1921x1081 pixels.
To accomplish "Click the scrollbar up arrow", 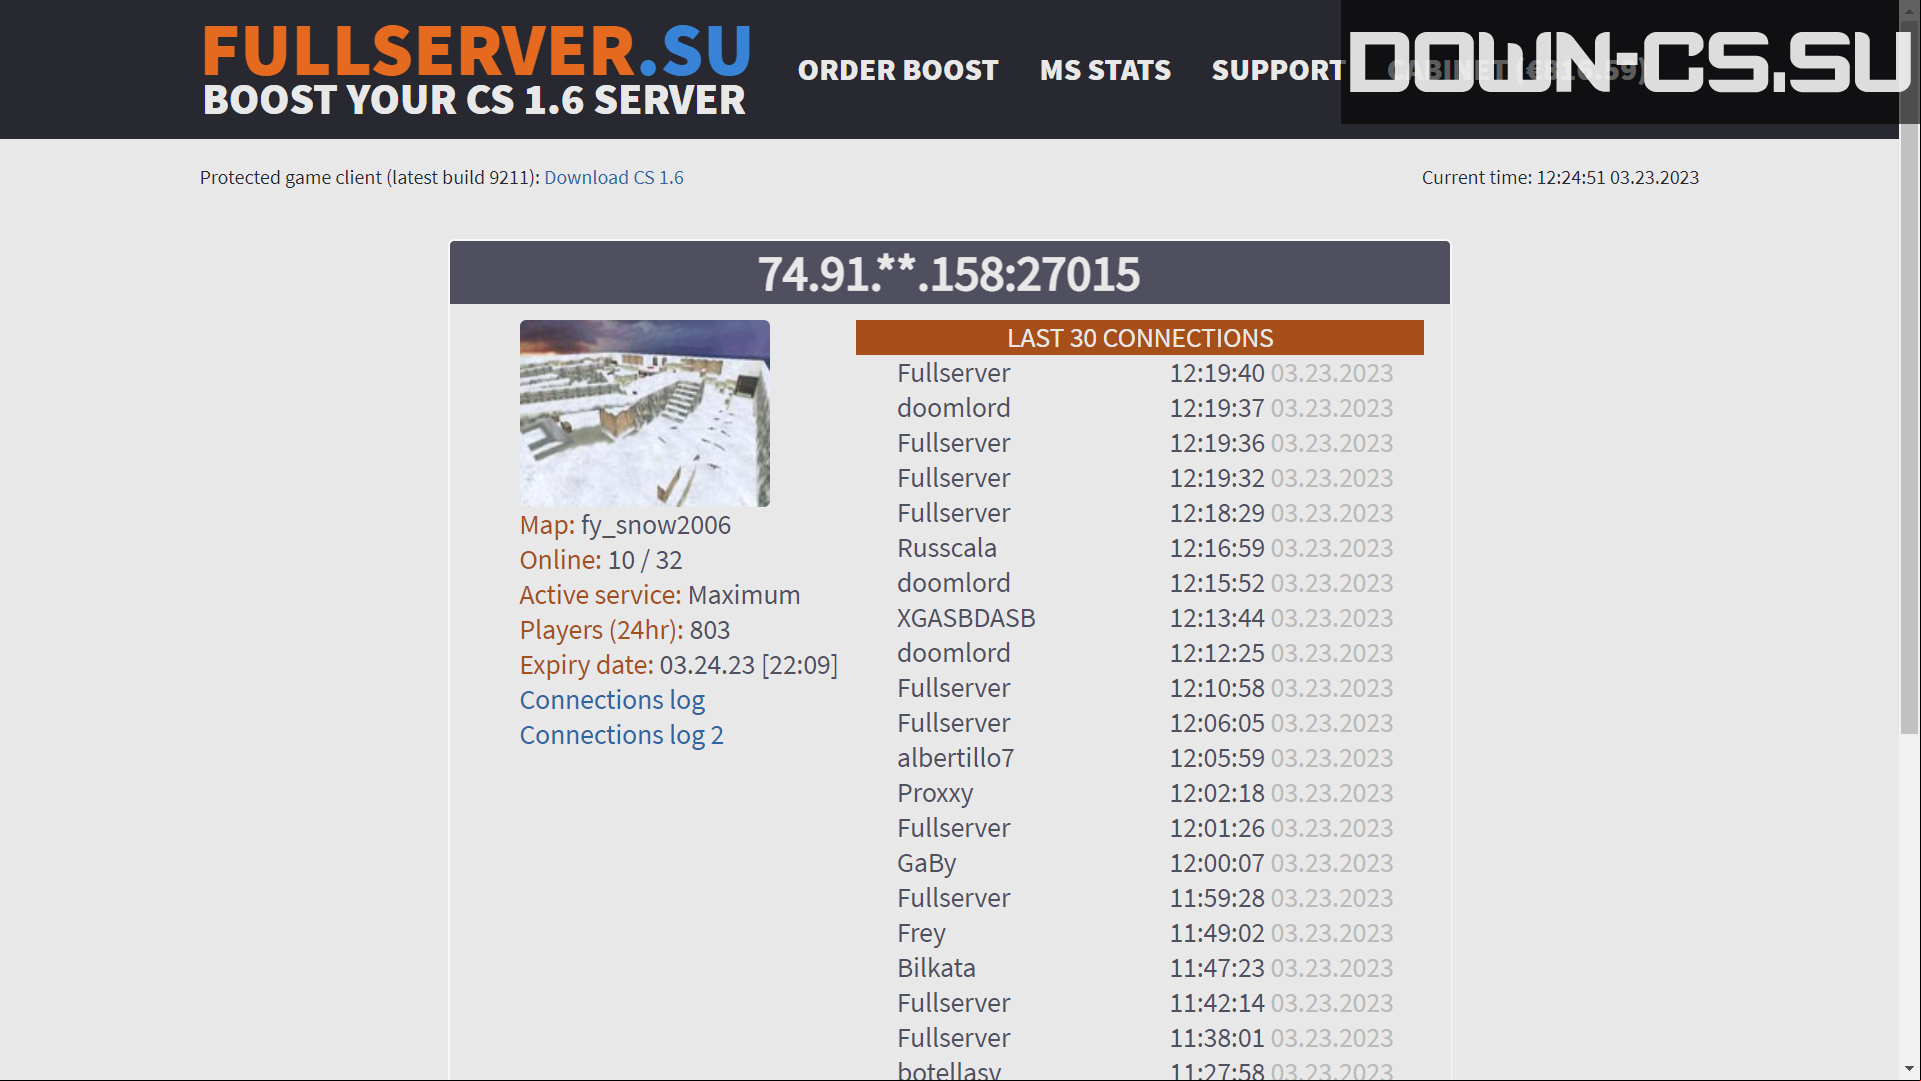I will point(1910,10).
